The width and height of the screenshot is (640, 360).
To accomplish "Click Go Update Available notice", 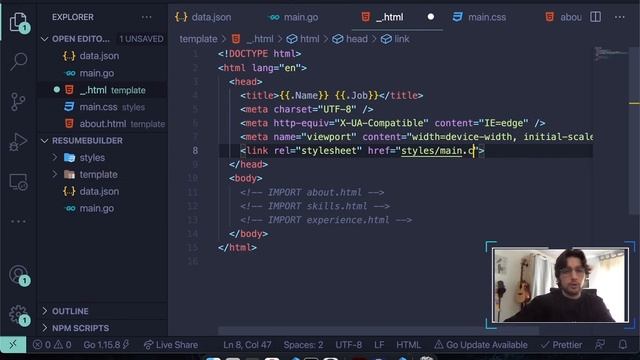I will pyautogui.click(x=481, y=345).
